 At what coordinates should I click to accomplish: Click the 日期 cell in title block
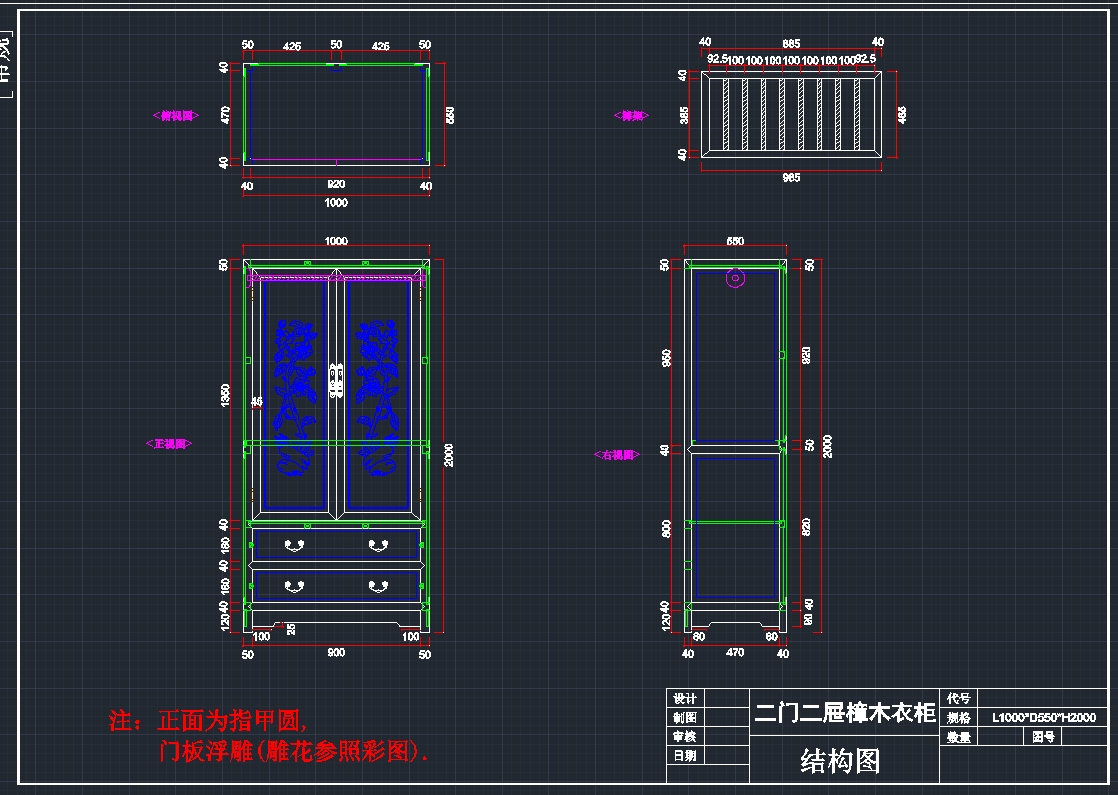684,755
